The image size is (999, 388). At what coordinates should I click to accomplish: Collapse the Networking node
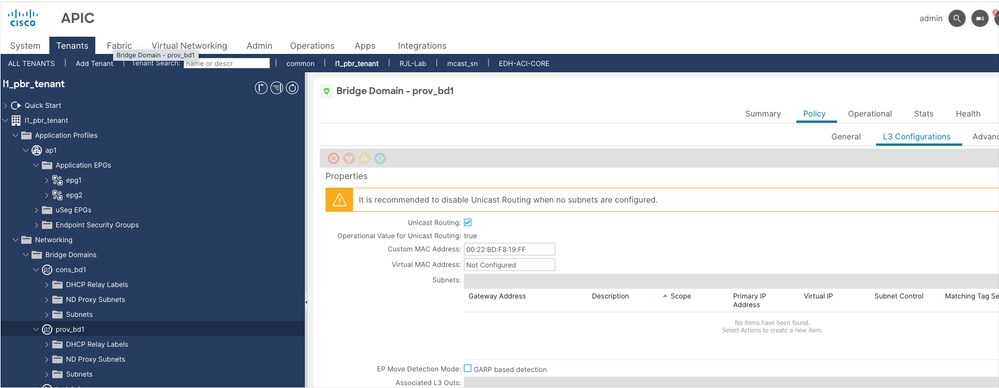(15, 240)
